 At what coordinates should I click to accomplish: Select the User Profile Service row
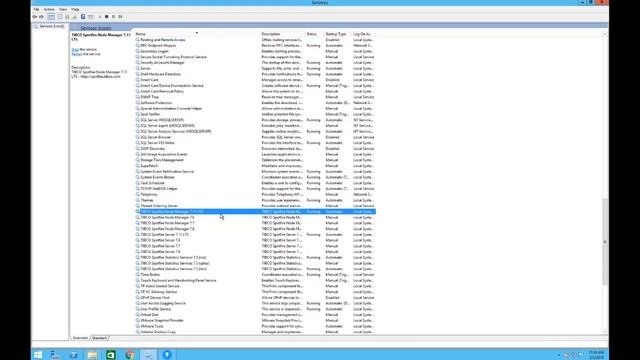coord(156,309)
